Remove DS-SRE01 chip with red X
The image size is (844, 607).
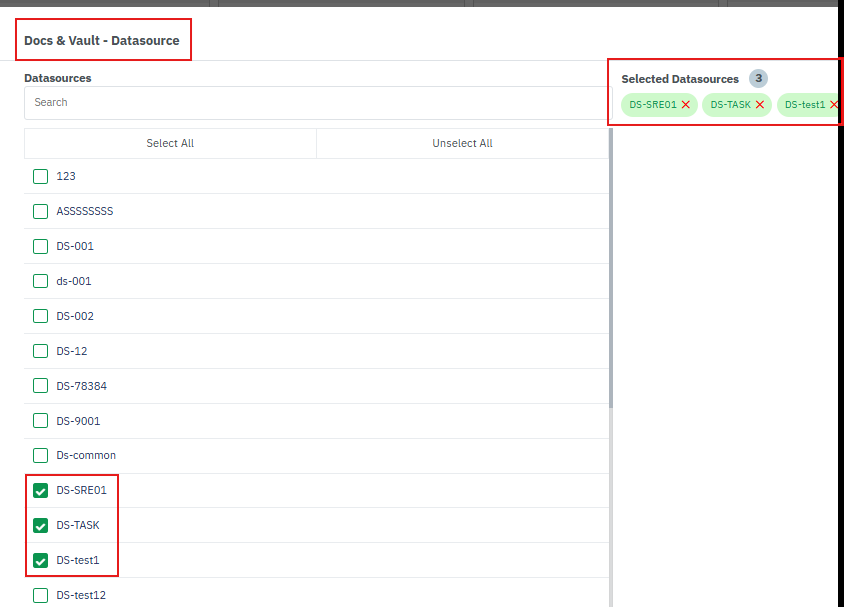coord(686,105)
